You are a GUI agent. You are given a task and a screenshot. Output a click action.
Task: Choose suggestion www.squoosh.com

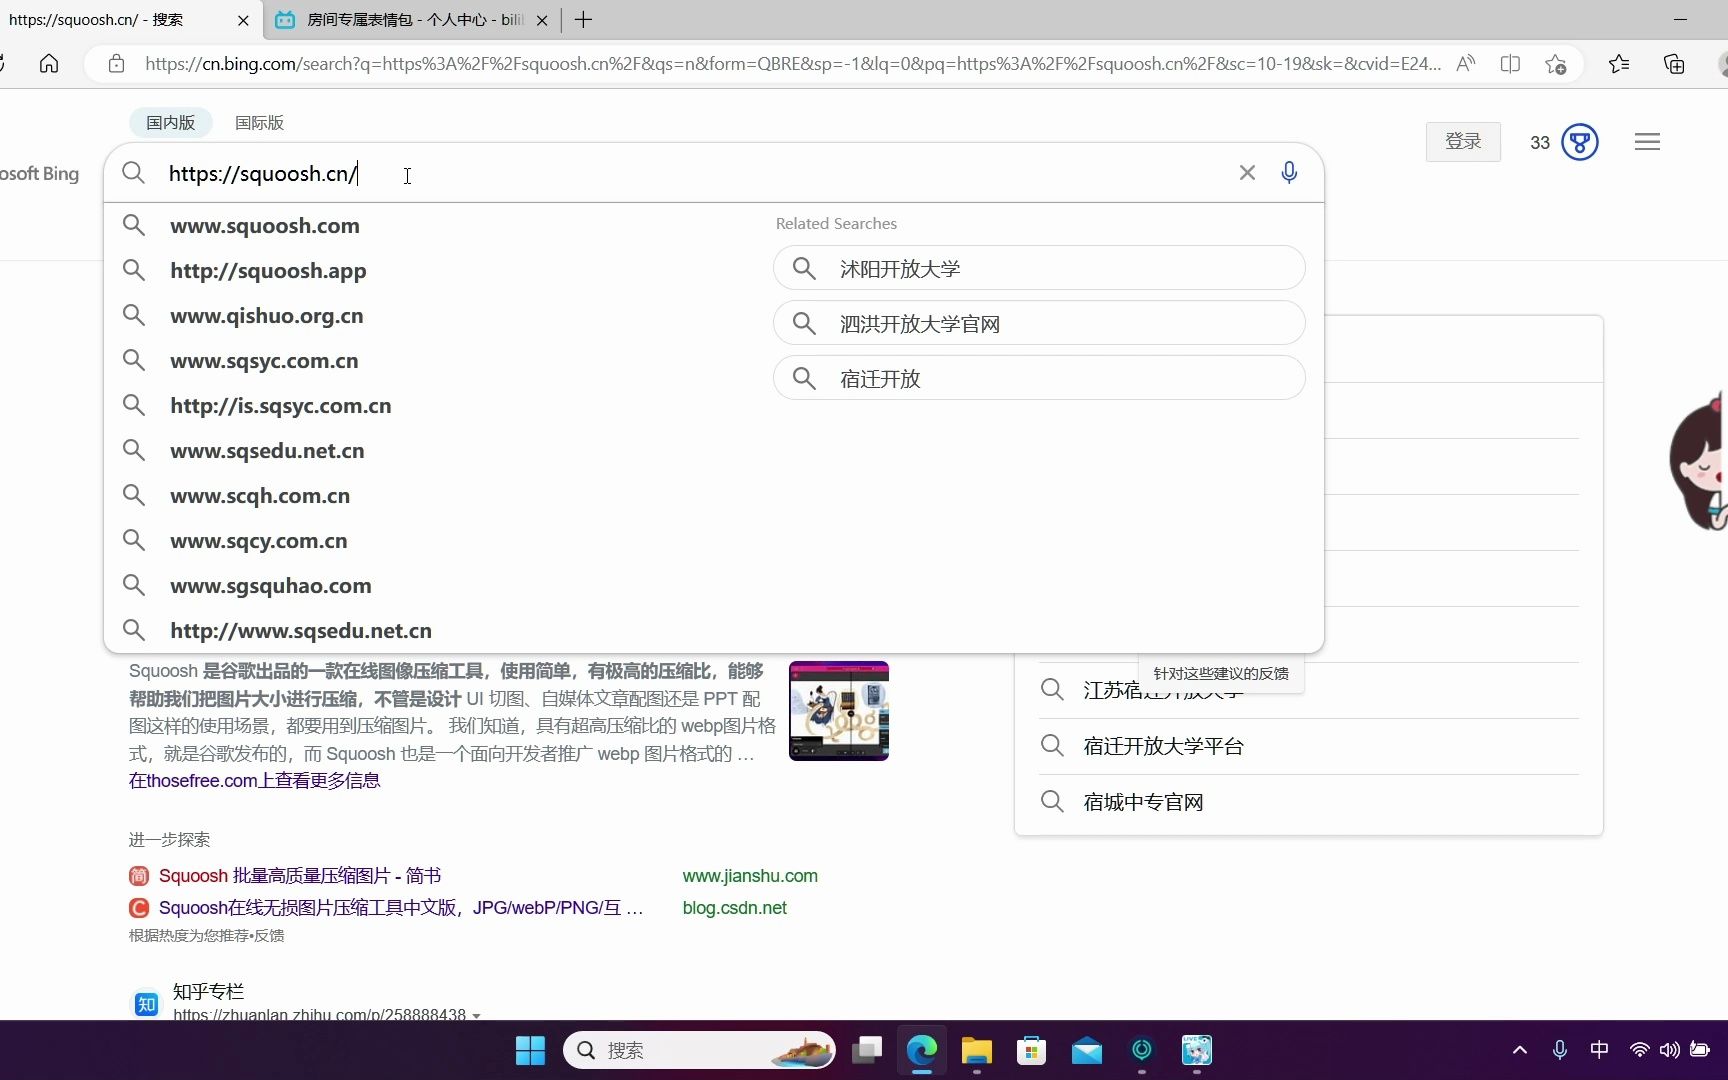tap(265, 226)
